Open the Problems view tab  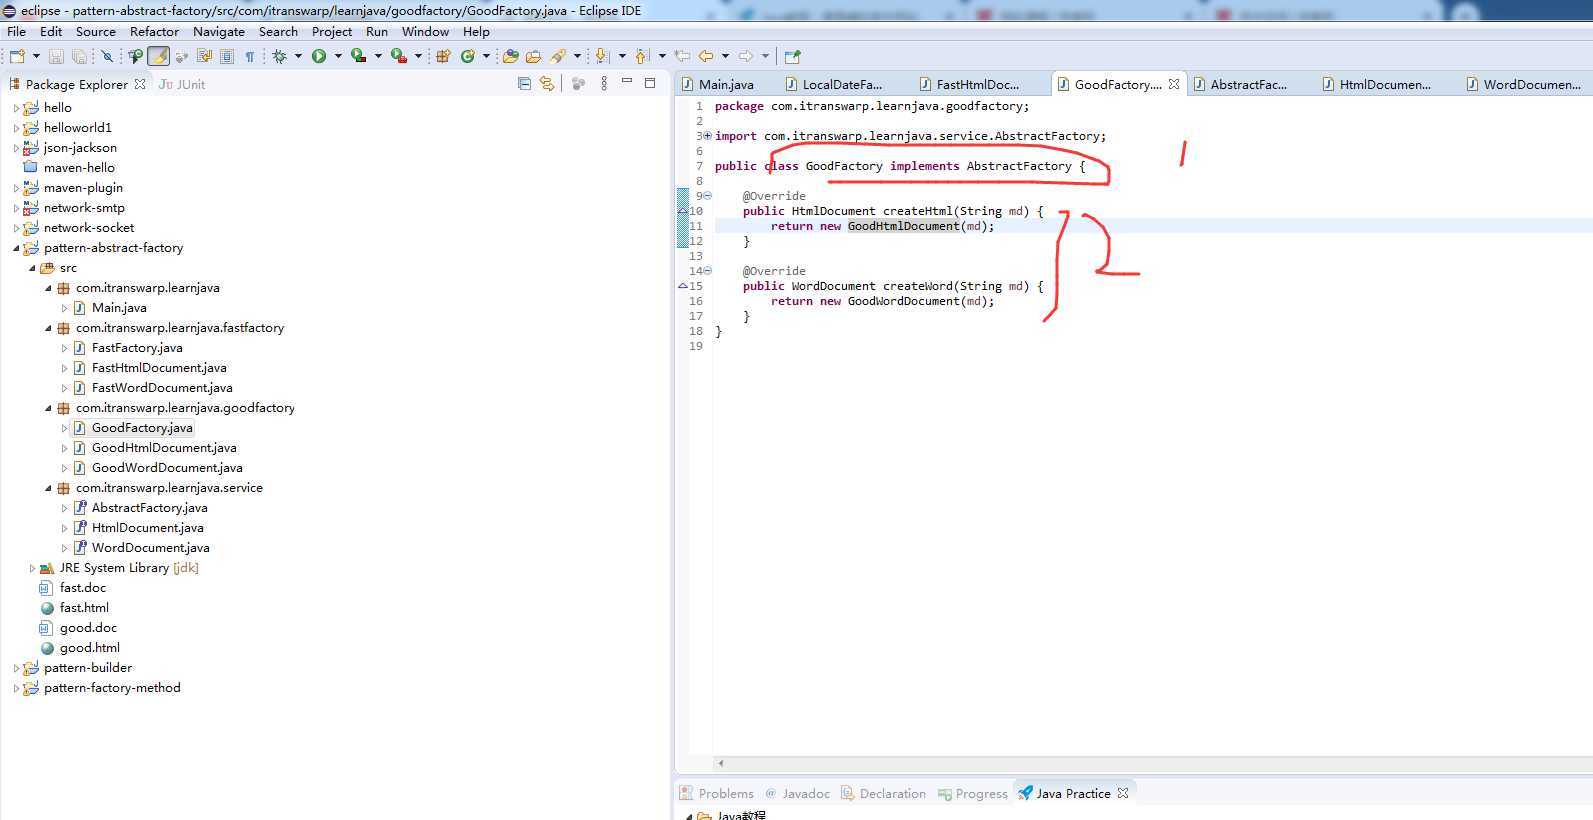tap(725, 793)
